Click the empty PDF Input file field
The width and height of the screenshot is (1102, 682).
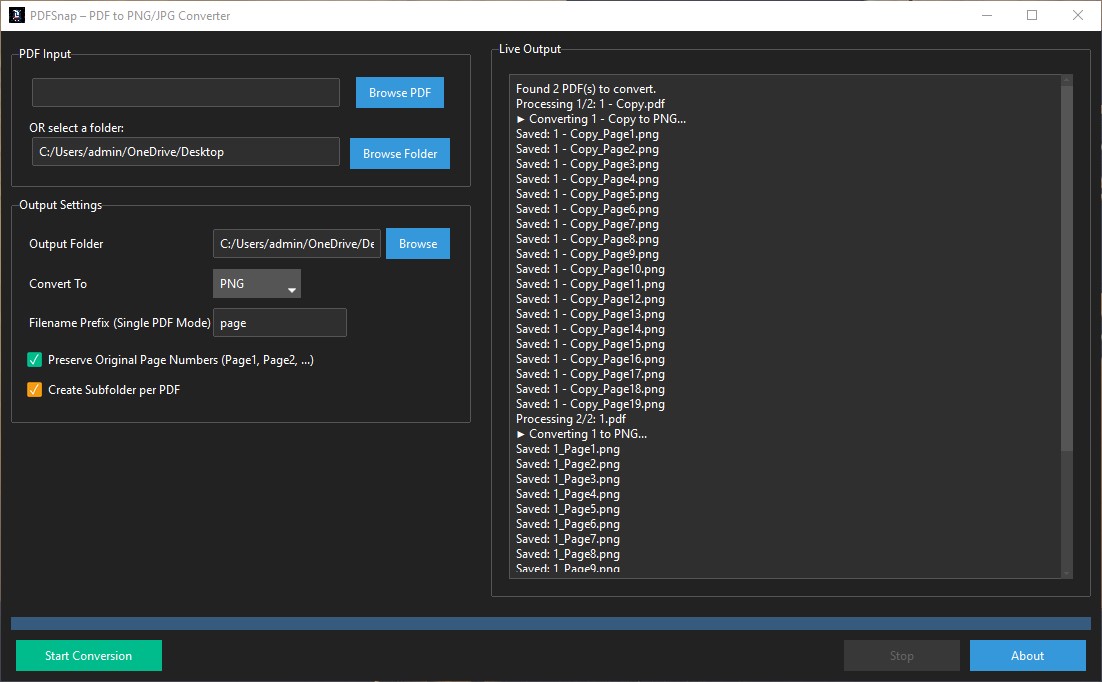coord(185,92)
